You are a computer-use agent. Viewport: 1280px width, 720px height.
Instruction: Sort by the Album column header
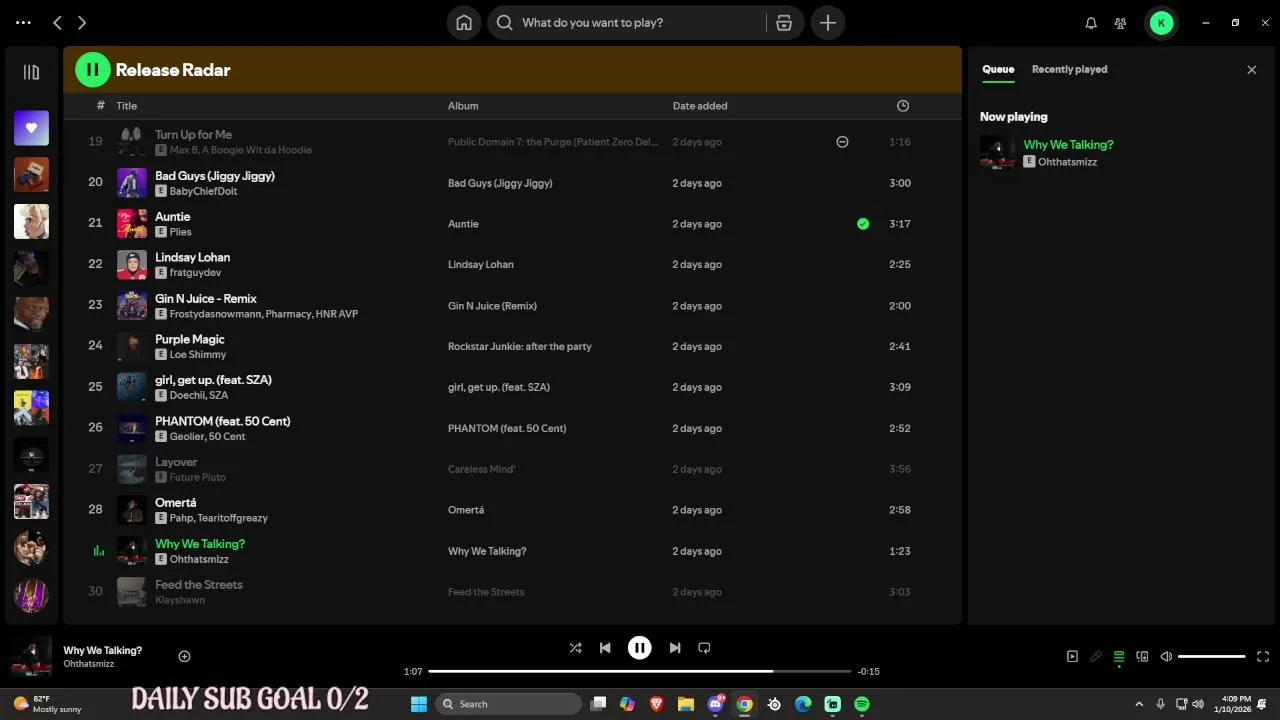(463, 105)
